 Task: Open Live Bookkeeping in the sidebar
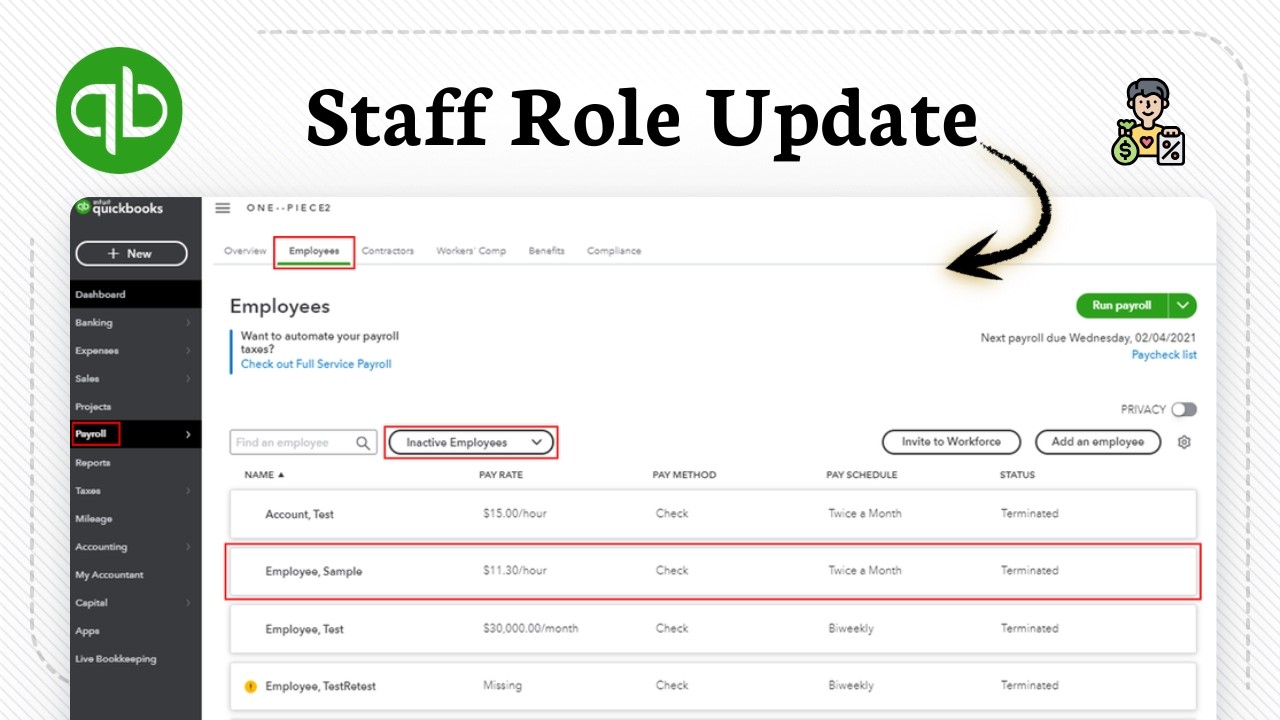116,659
